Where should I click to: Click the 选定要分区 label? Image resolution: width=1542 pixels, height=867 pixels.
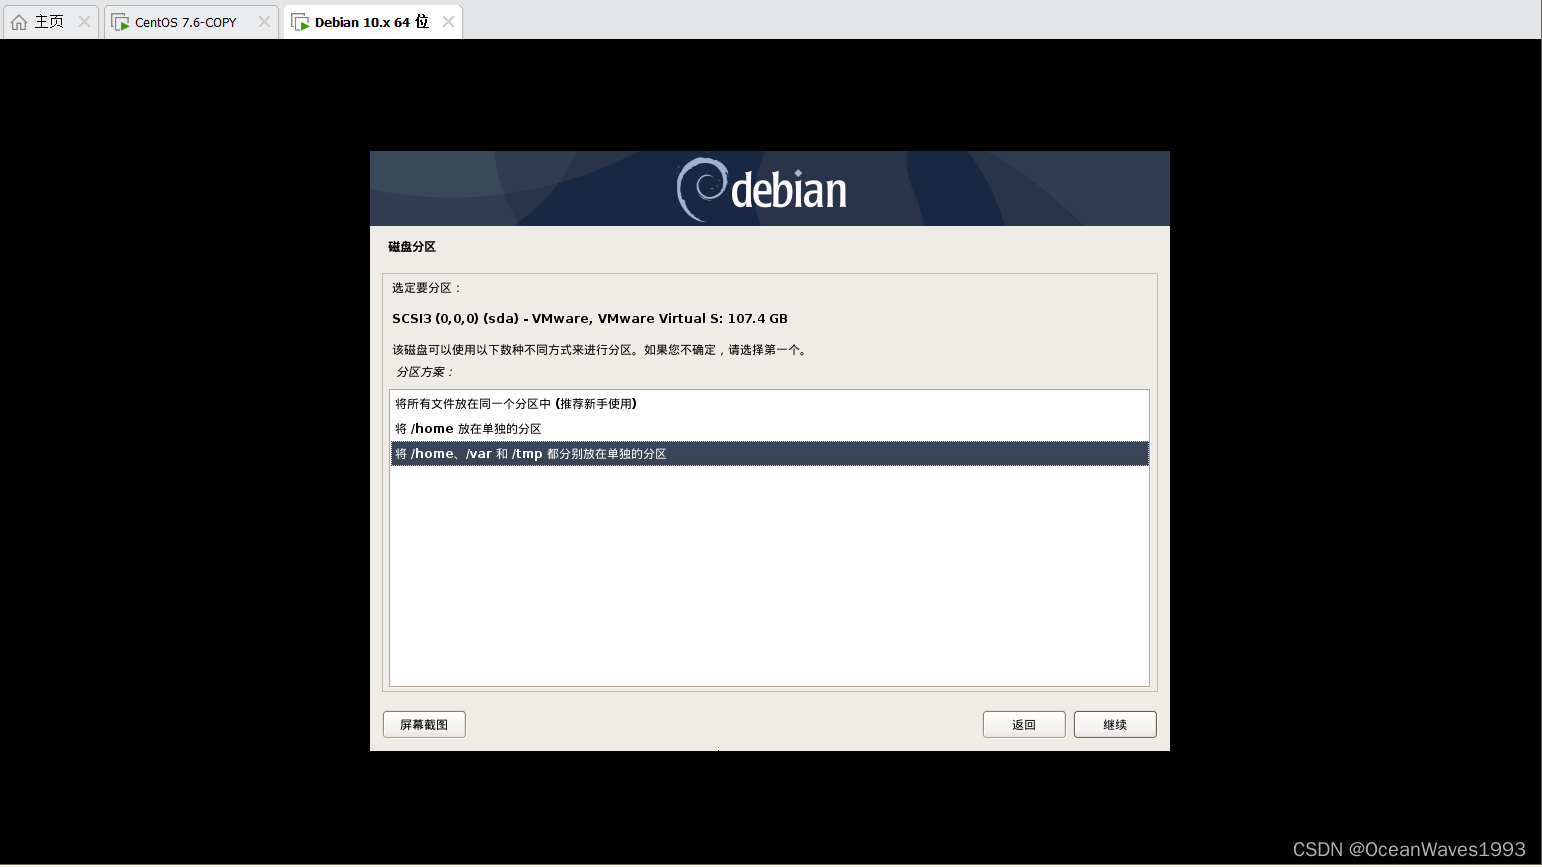click(x=427, y=288)
